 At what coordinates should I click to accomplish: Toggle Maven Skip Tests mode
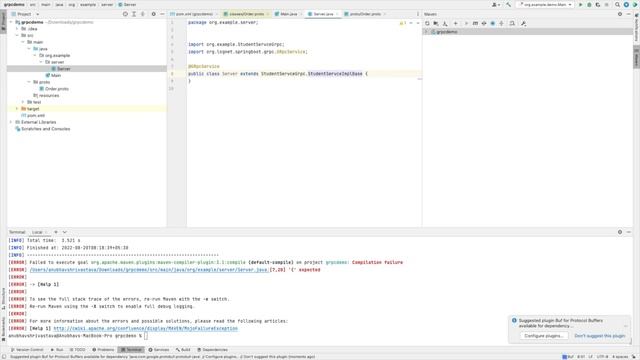pos(493,24)
